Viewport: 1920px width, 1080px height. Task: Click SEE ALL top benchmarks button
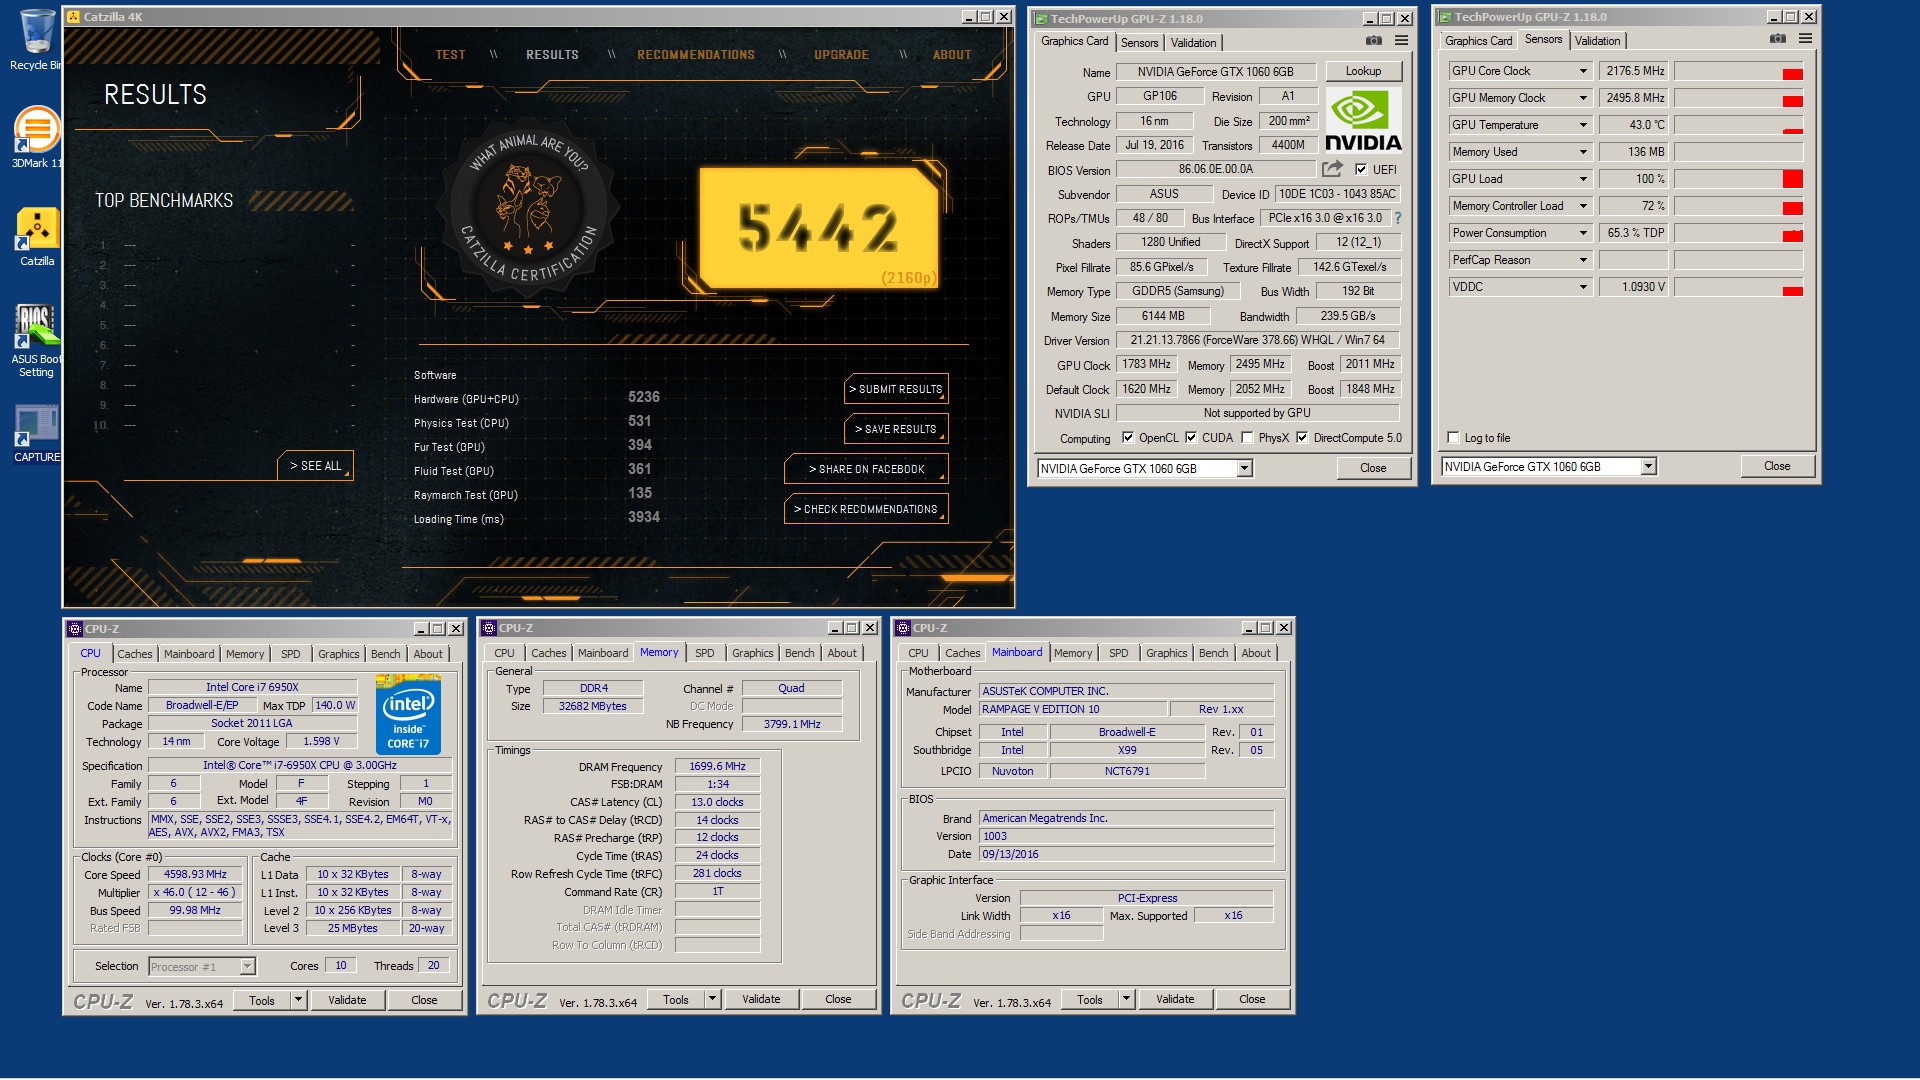tap(316, 466)
